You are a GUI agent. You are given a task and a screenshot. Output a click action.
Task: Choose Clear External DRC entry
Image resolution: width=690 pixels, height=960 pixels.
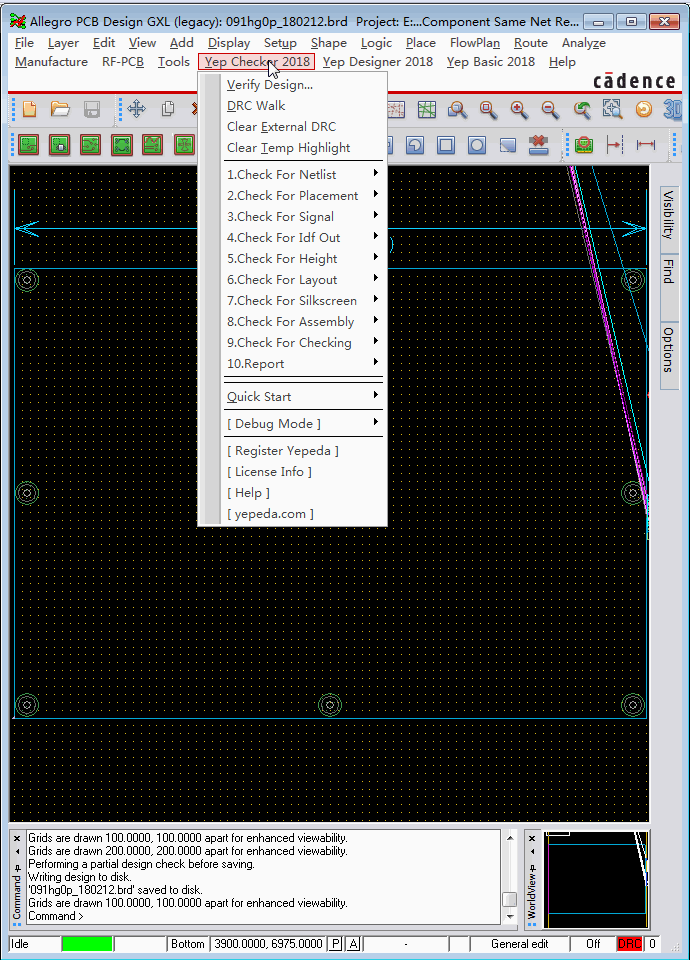(x=303, y=127)
